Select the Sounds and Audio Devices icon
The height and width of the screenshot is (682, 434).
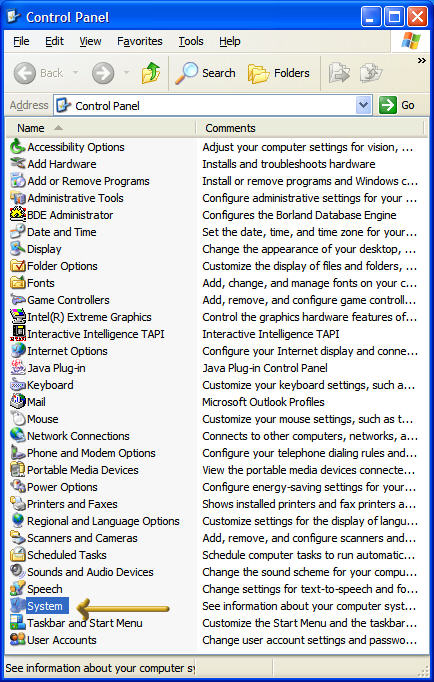[18, 571]
